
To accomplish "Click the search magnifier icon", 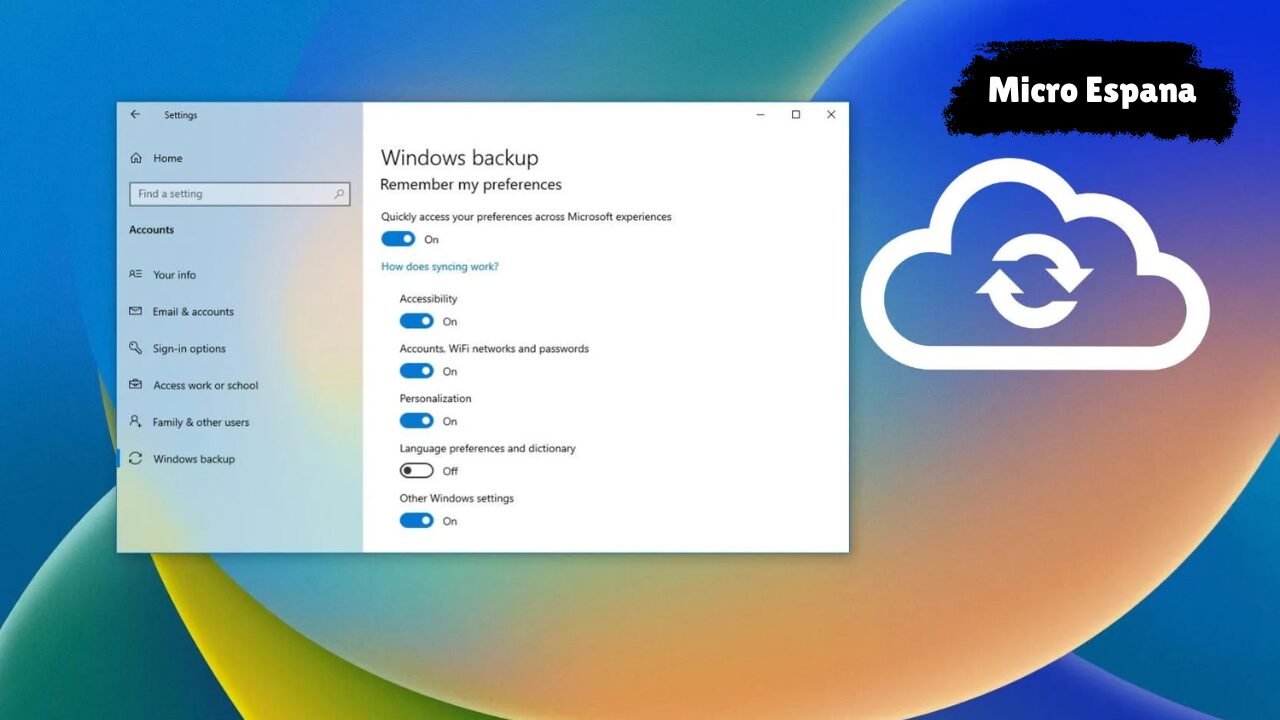I will [x=339, y=194].
